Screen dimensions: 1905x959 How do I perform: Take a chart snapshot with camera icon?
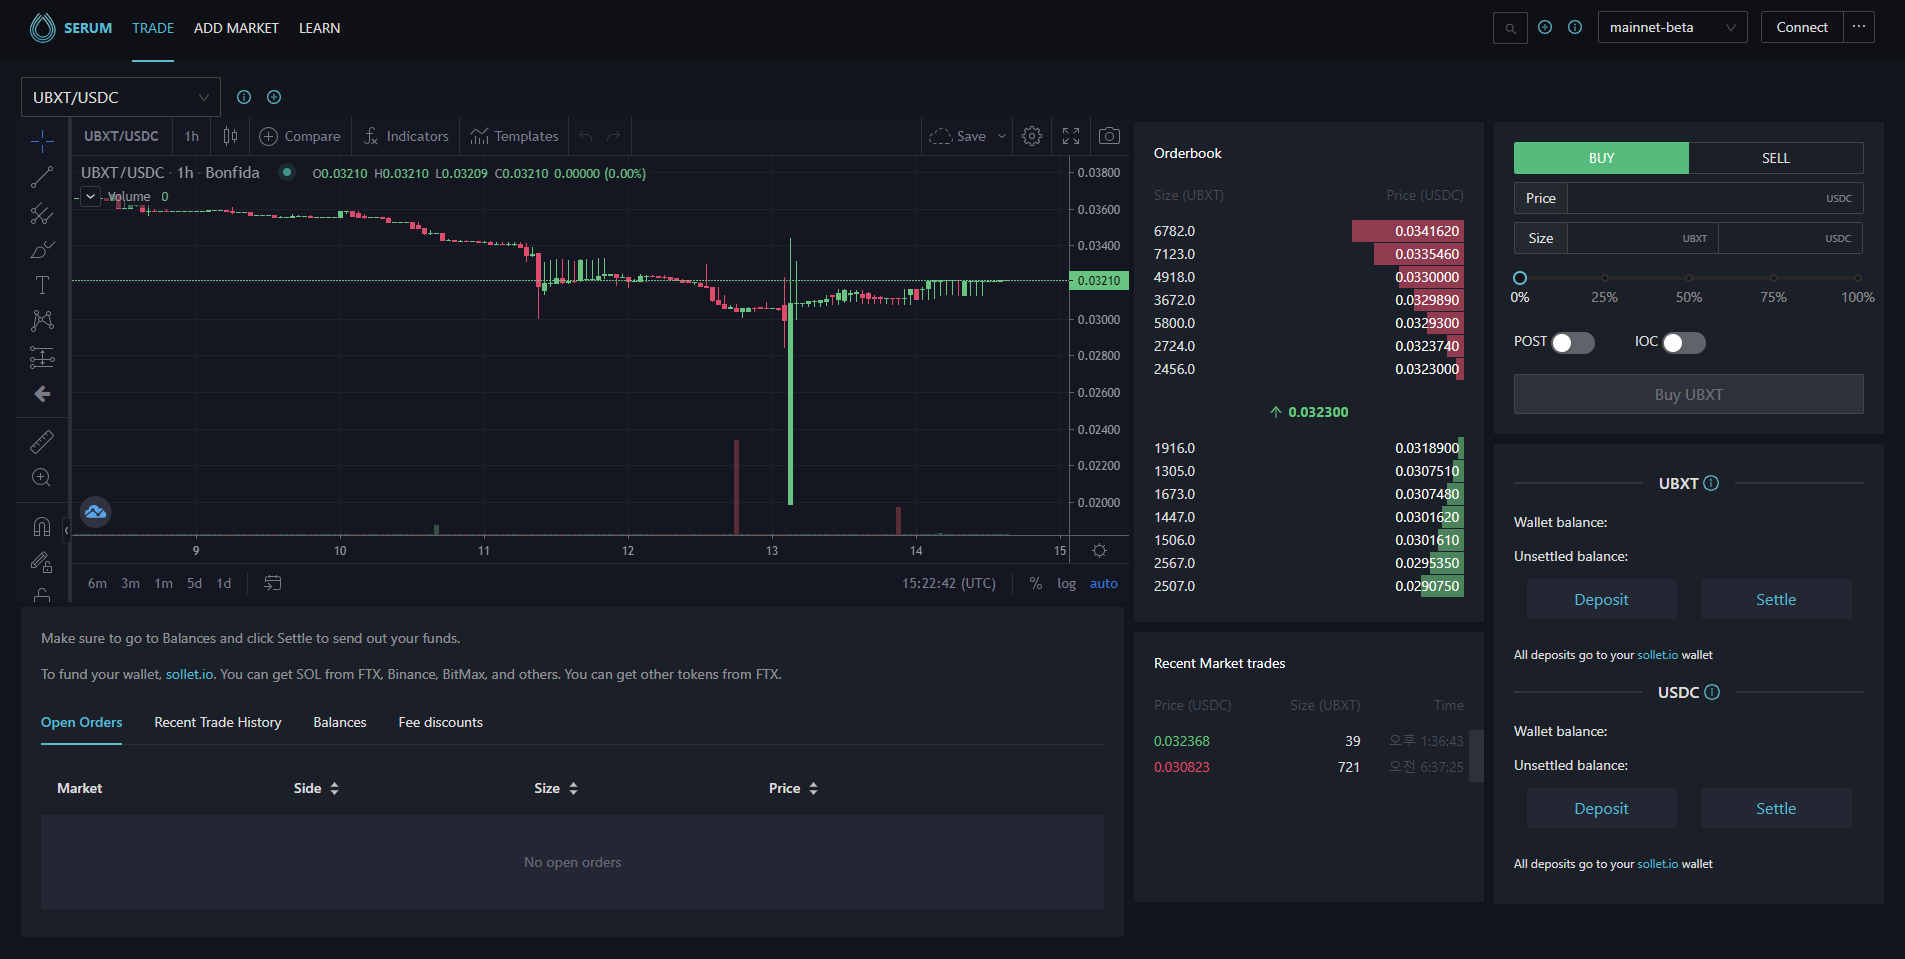1109,136
